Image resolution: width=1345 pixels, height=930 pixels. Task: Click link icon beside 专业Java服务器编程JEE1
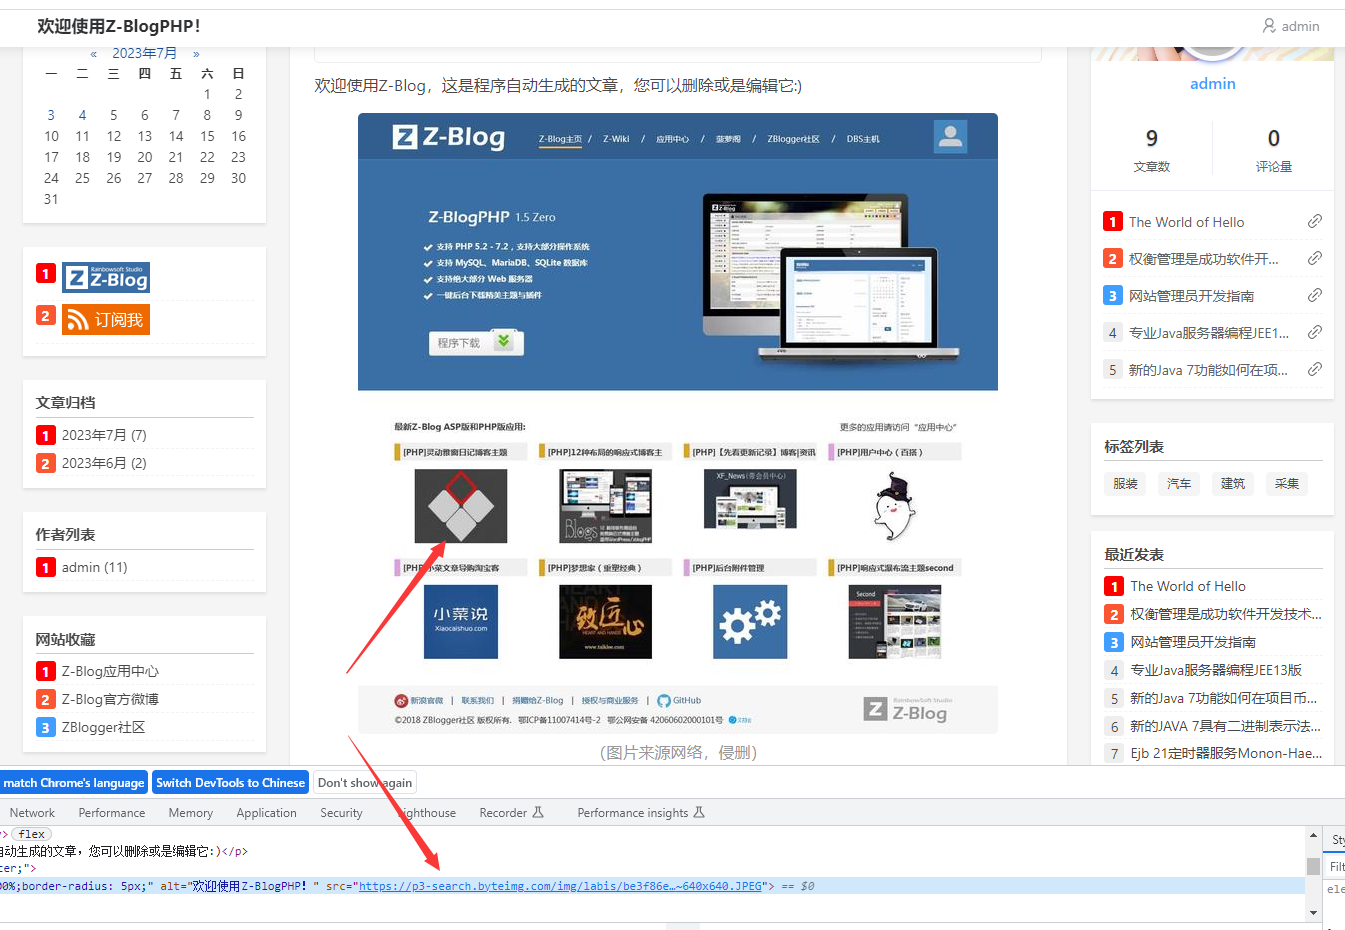coord(1315,332)
